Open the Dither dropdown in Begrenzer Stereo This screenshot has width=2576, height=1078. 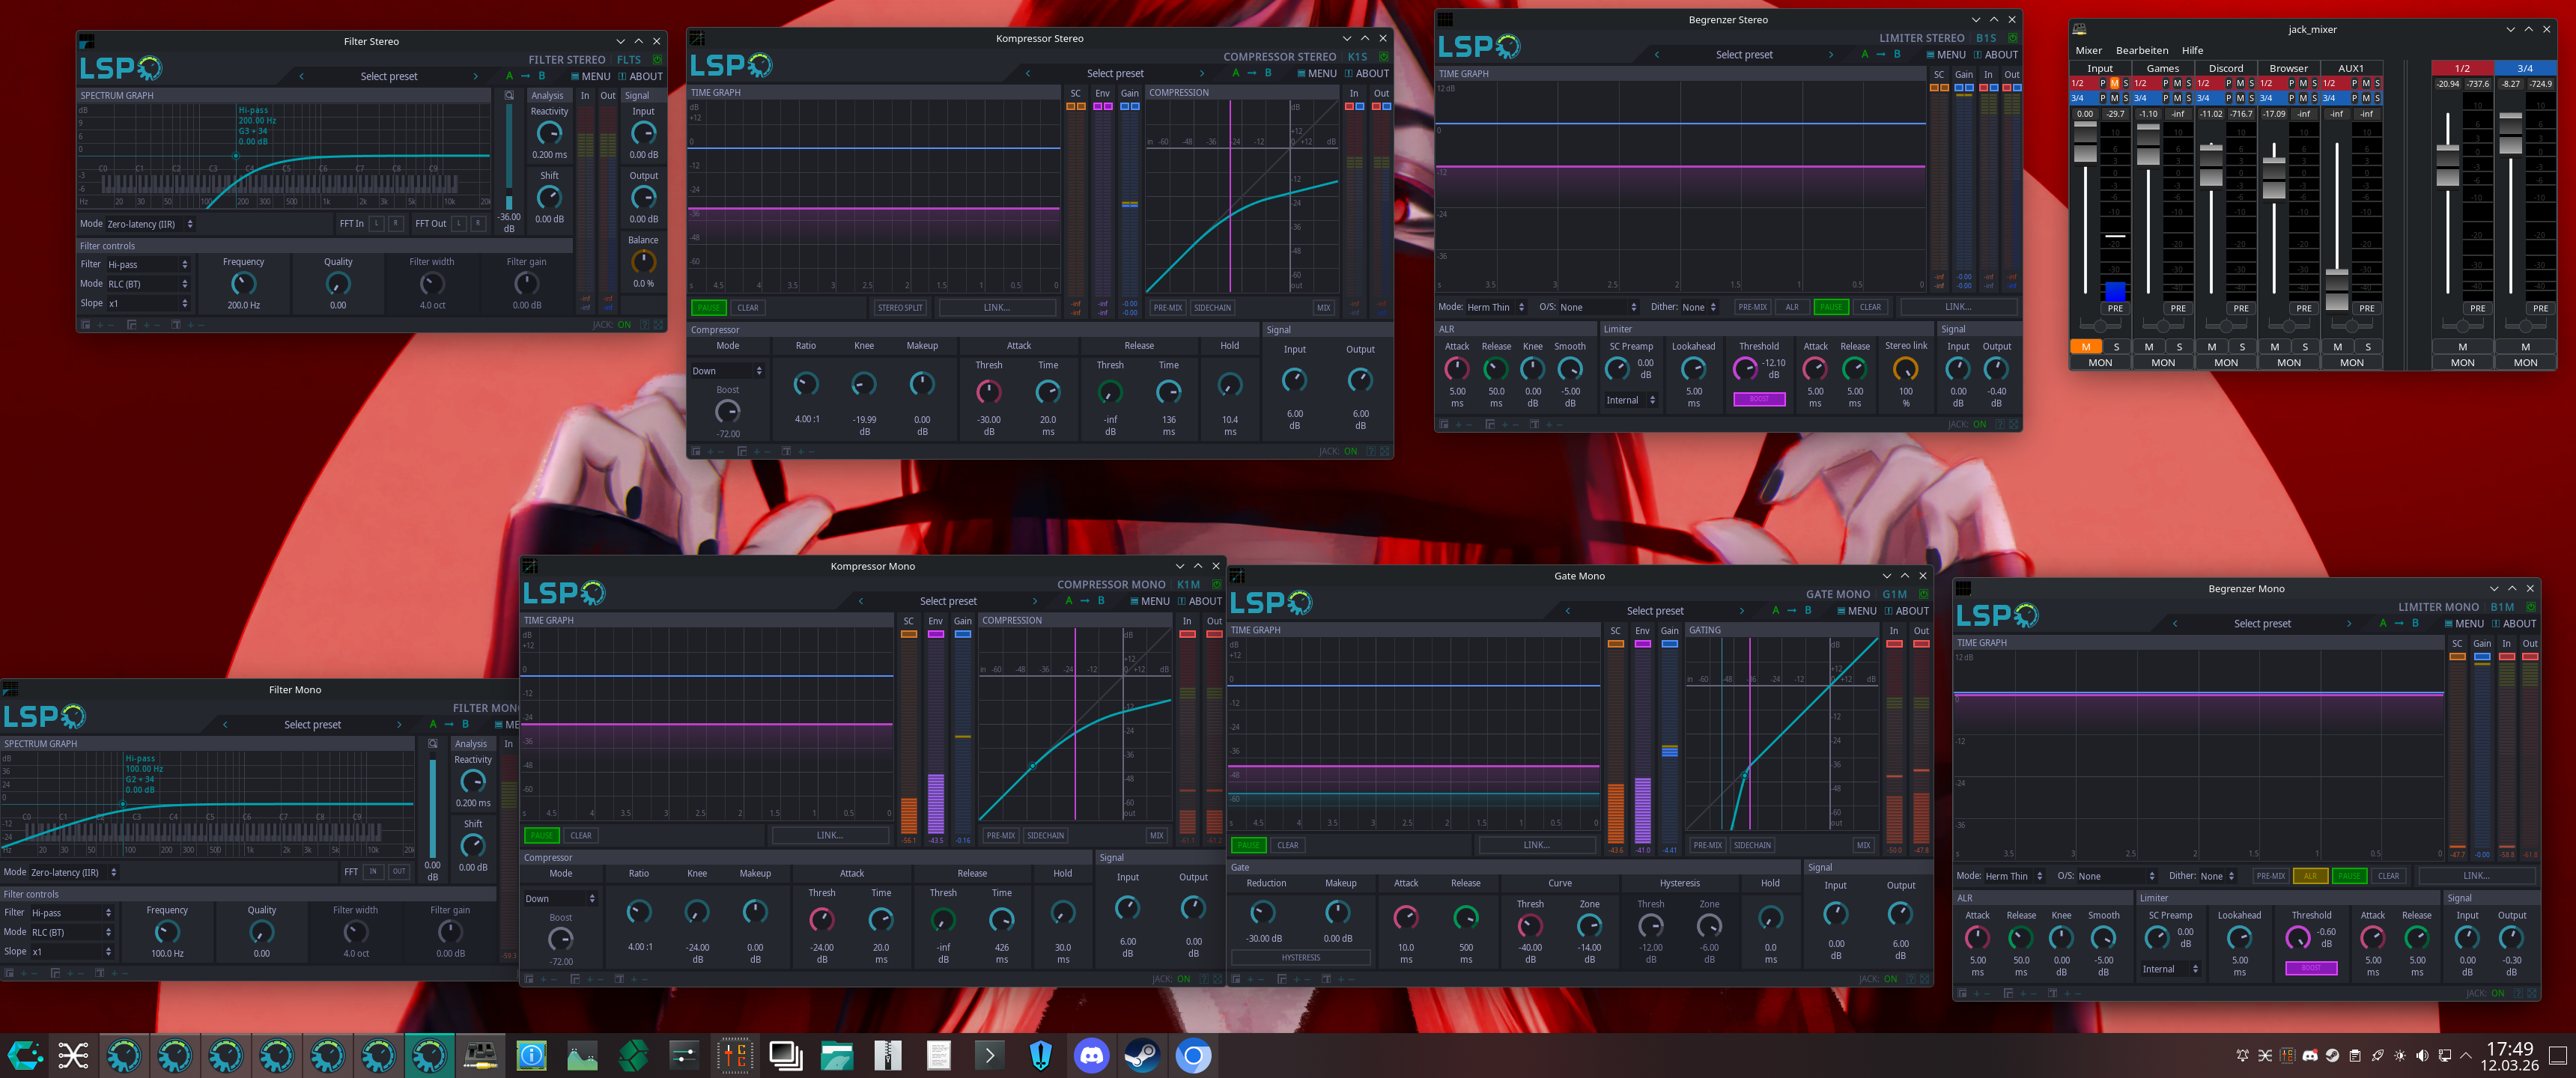point(1698,307)
